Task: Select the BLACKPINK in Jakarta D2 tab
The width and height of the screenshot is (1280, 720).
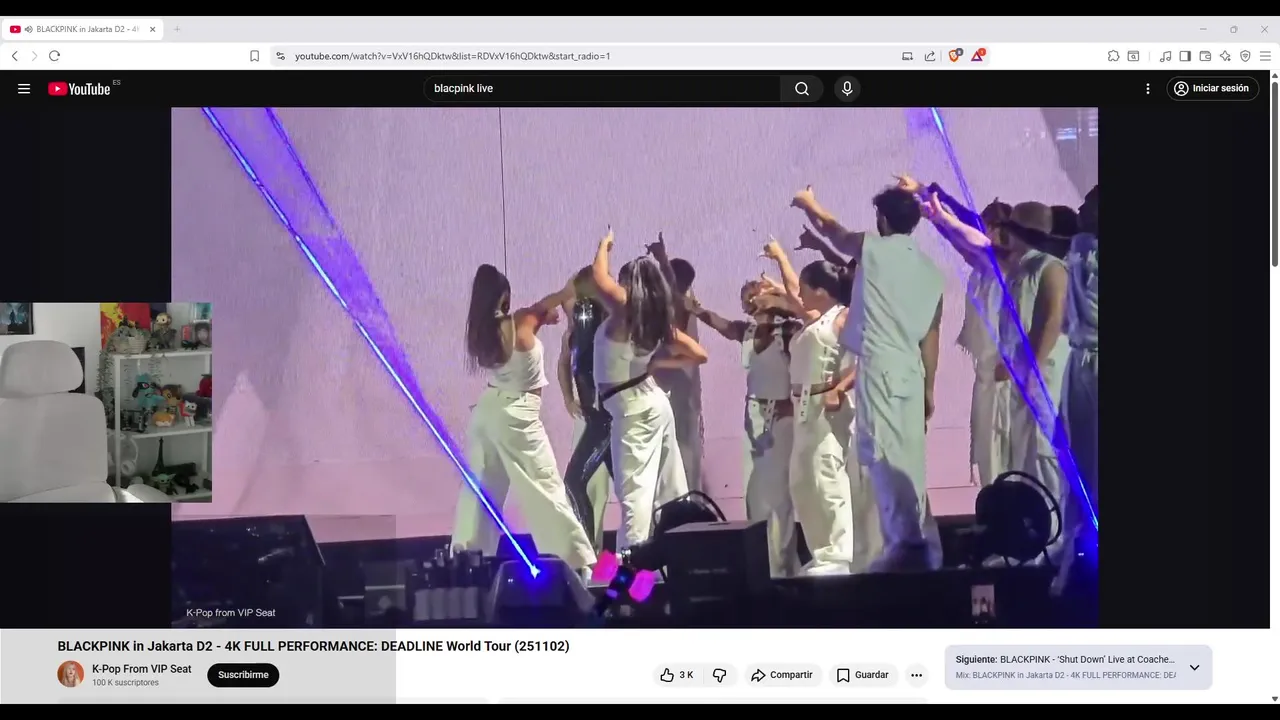Action: 82,29
